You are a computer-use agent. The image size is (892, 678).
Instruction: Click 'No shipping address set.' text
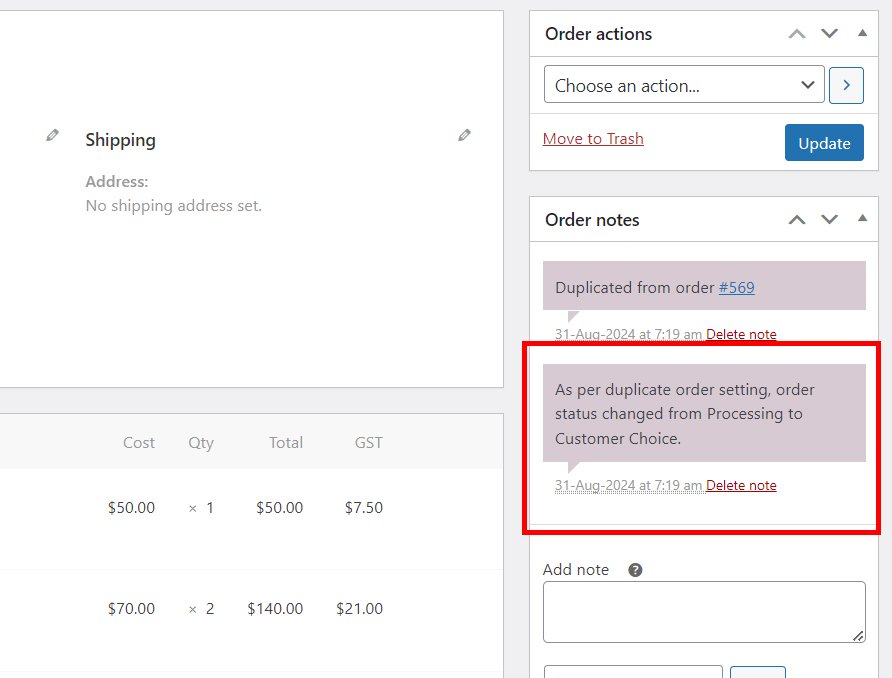tap(174, 206)
